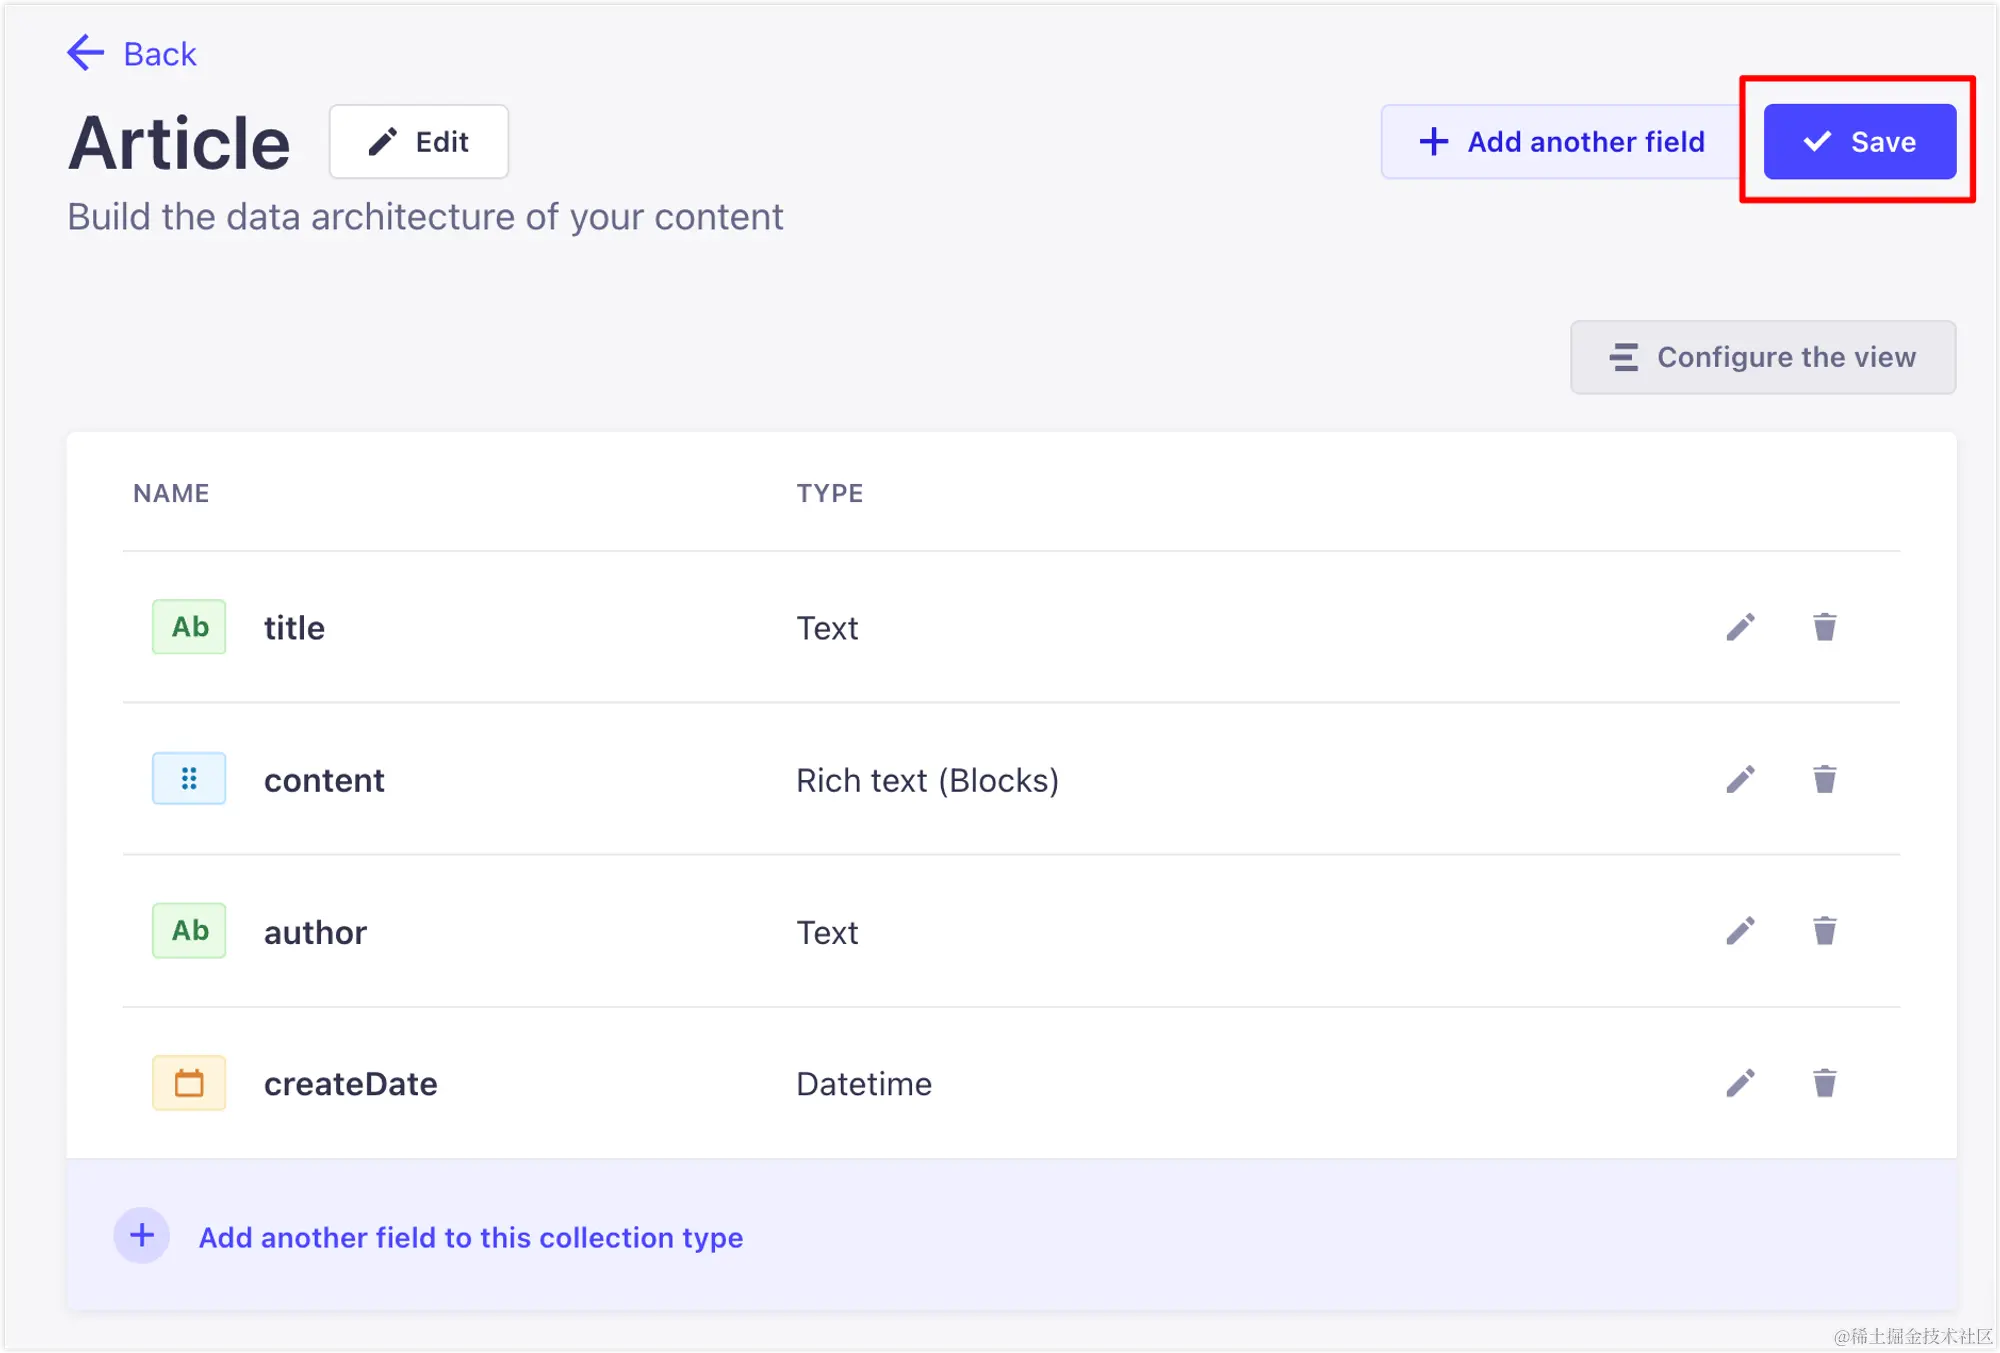Open Edit for Article collection type

click(x=419, y=142)
